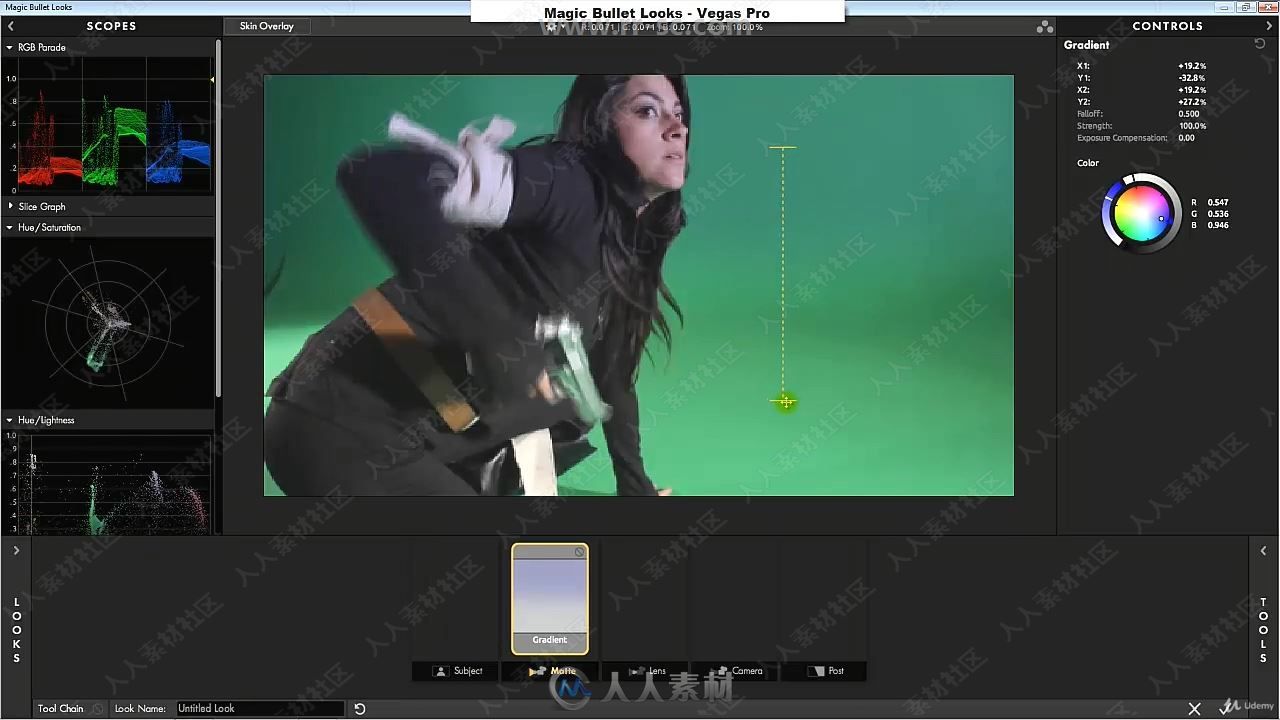Toggle the Skin Overlay button
Image resolution: width=1280 pixels, height=720 pixels.
click(266, 26)
